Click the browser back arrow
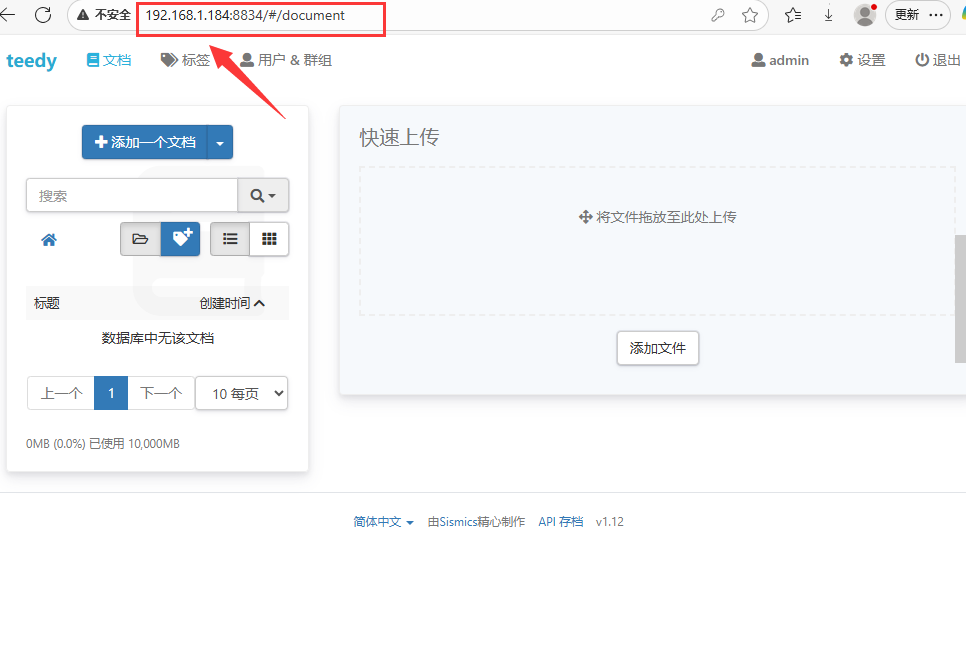This screenshot has width=966, height=650. pos(7,15)
